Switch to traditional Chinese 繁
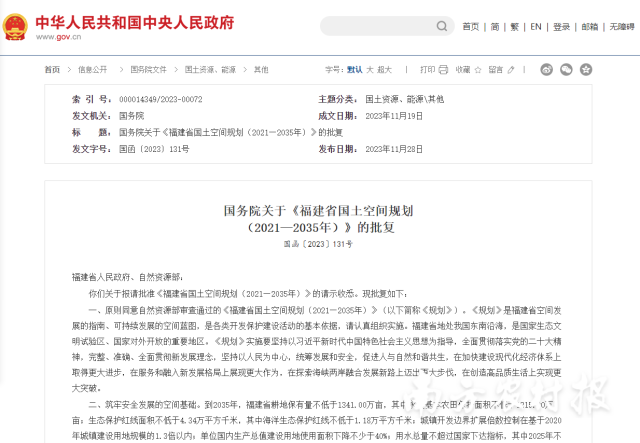Screen dimensions: 640x443 tap(515, 27)
